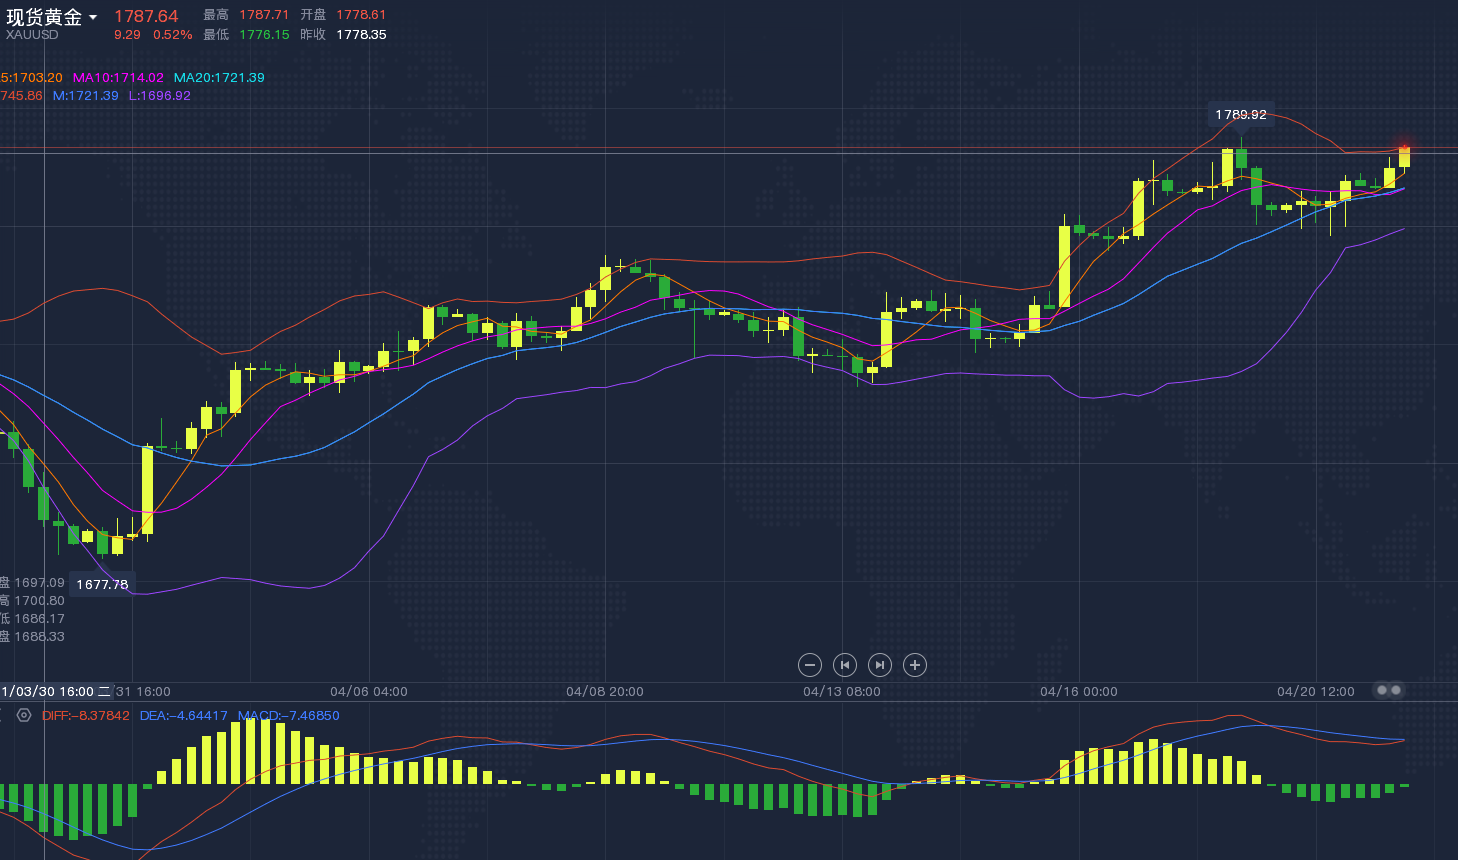The width and height of the screenshot is (1458, 860).
Task: Click the MACD:-7.46850 label
Action: pos(288,716)
